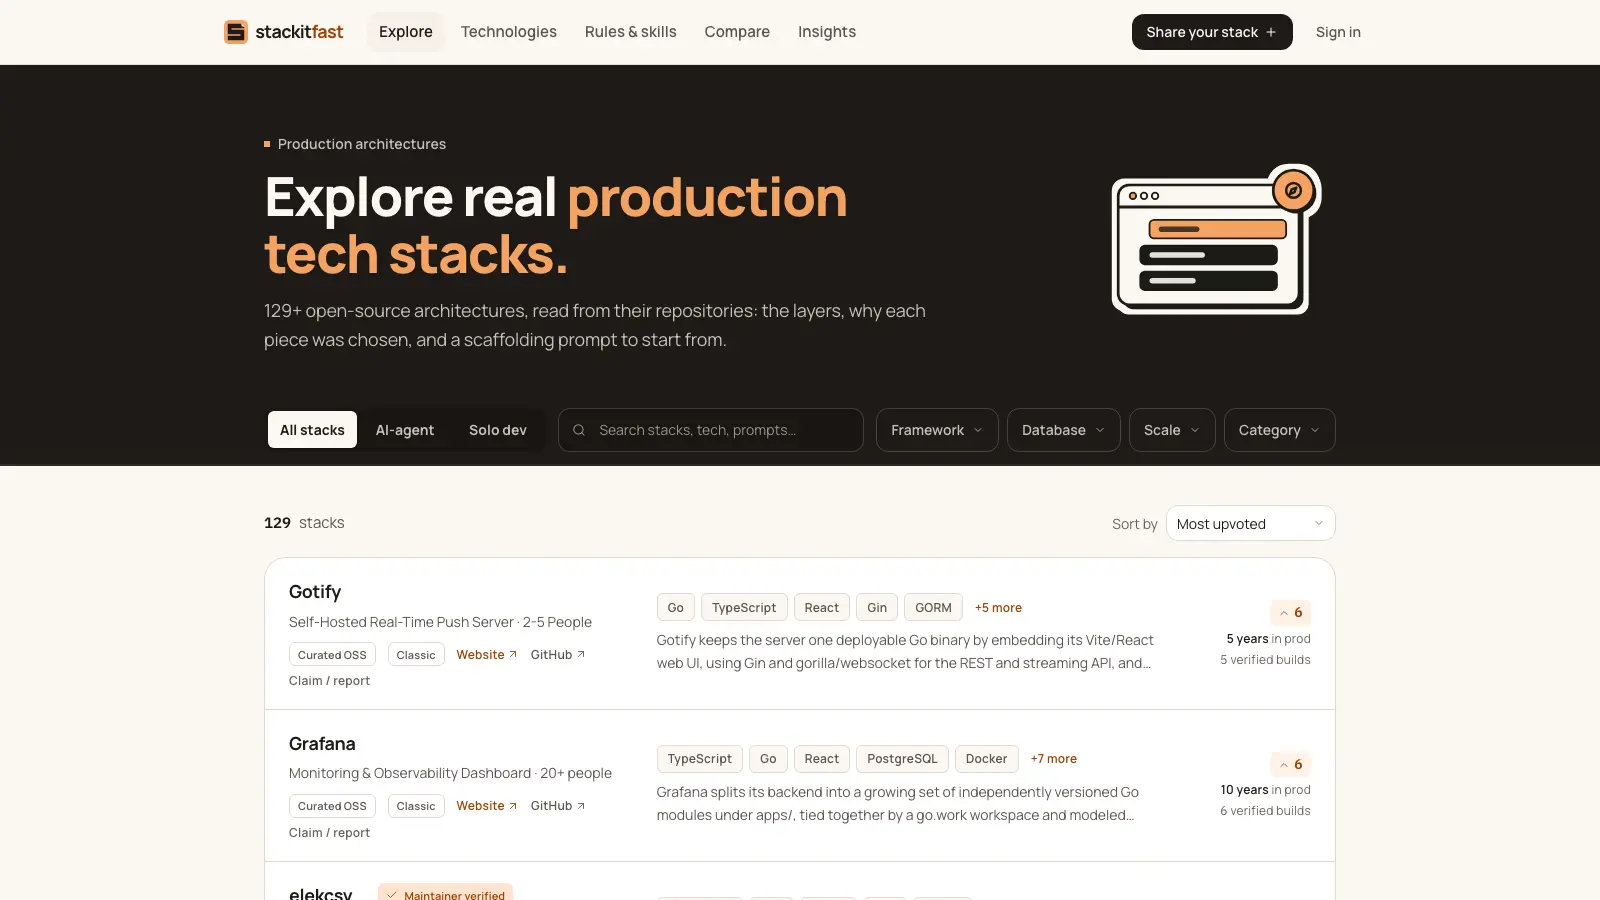Click the PostgreSQL tag on Grafana
Image resolution: width=1600 pixels, height=900 pixels.
pyautogui.click(x=902, y=759)
